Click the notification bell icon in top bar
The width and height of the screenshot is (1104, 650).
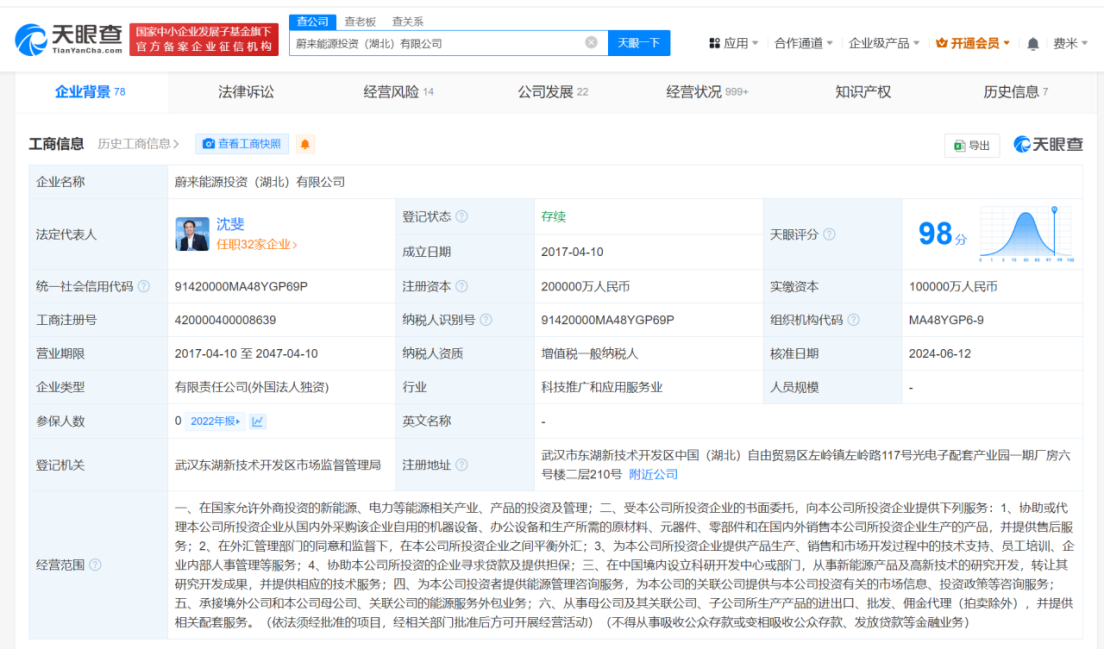pos(1032,44)
